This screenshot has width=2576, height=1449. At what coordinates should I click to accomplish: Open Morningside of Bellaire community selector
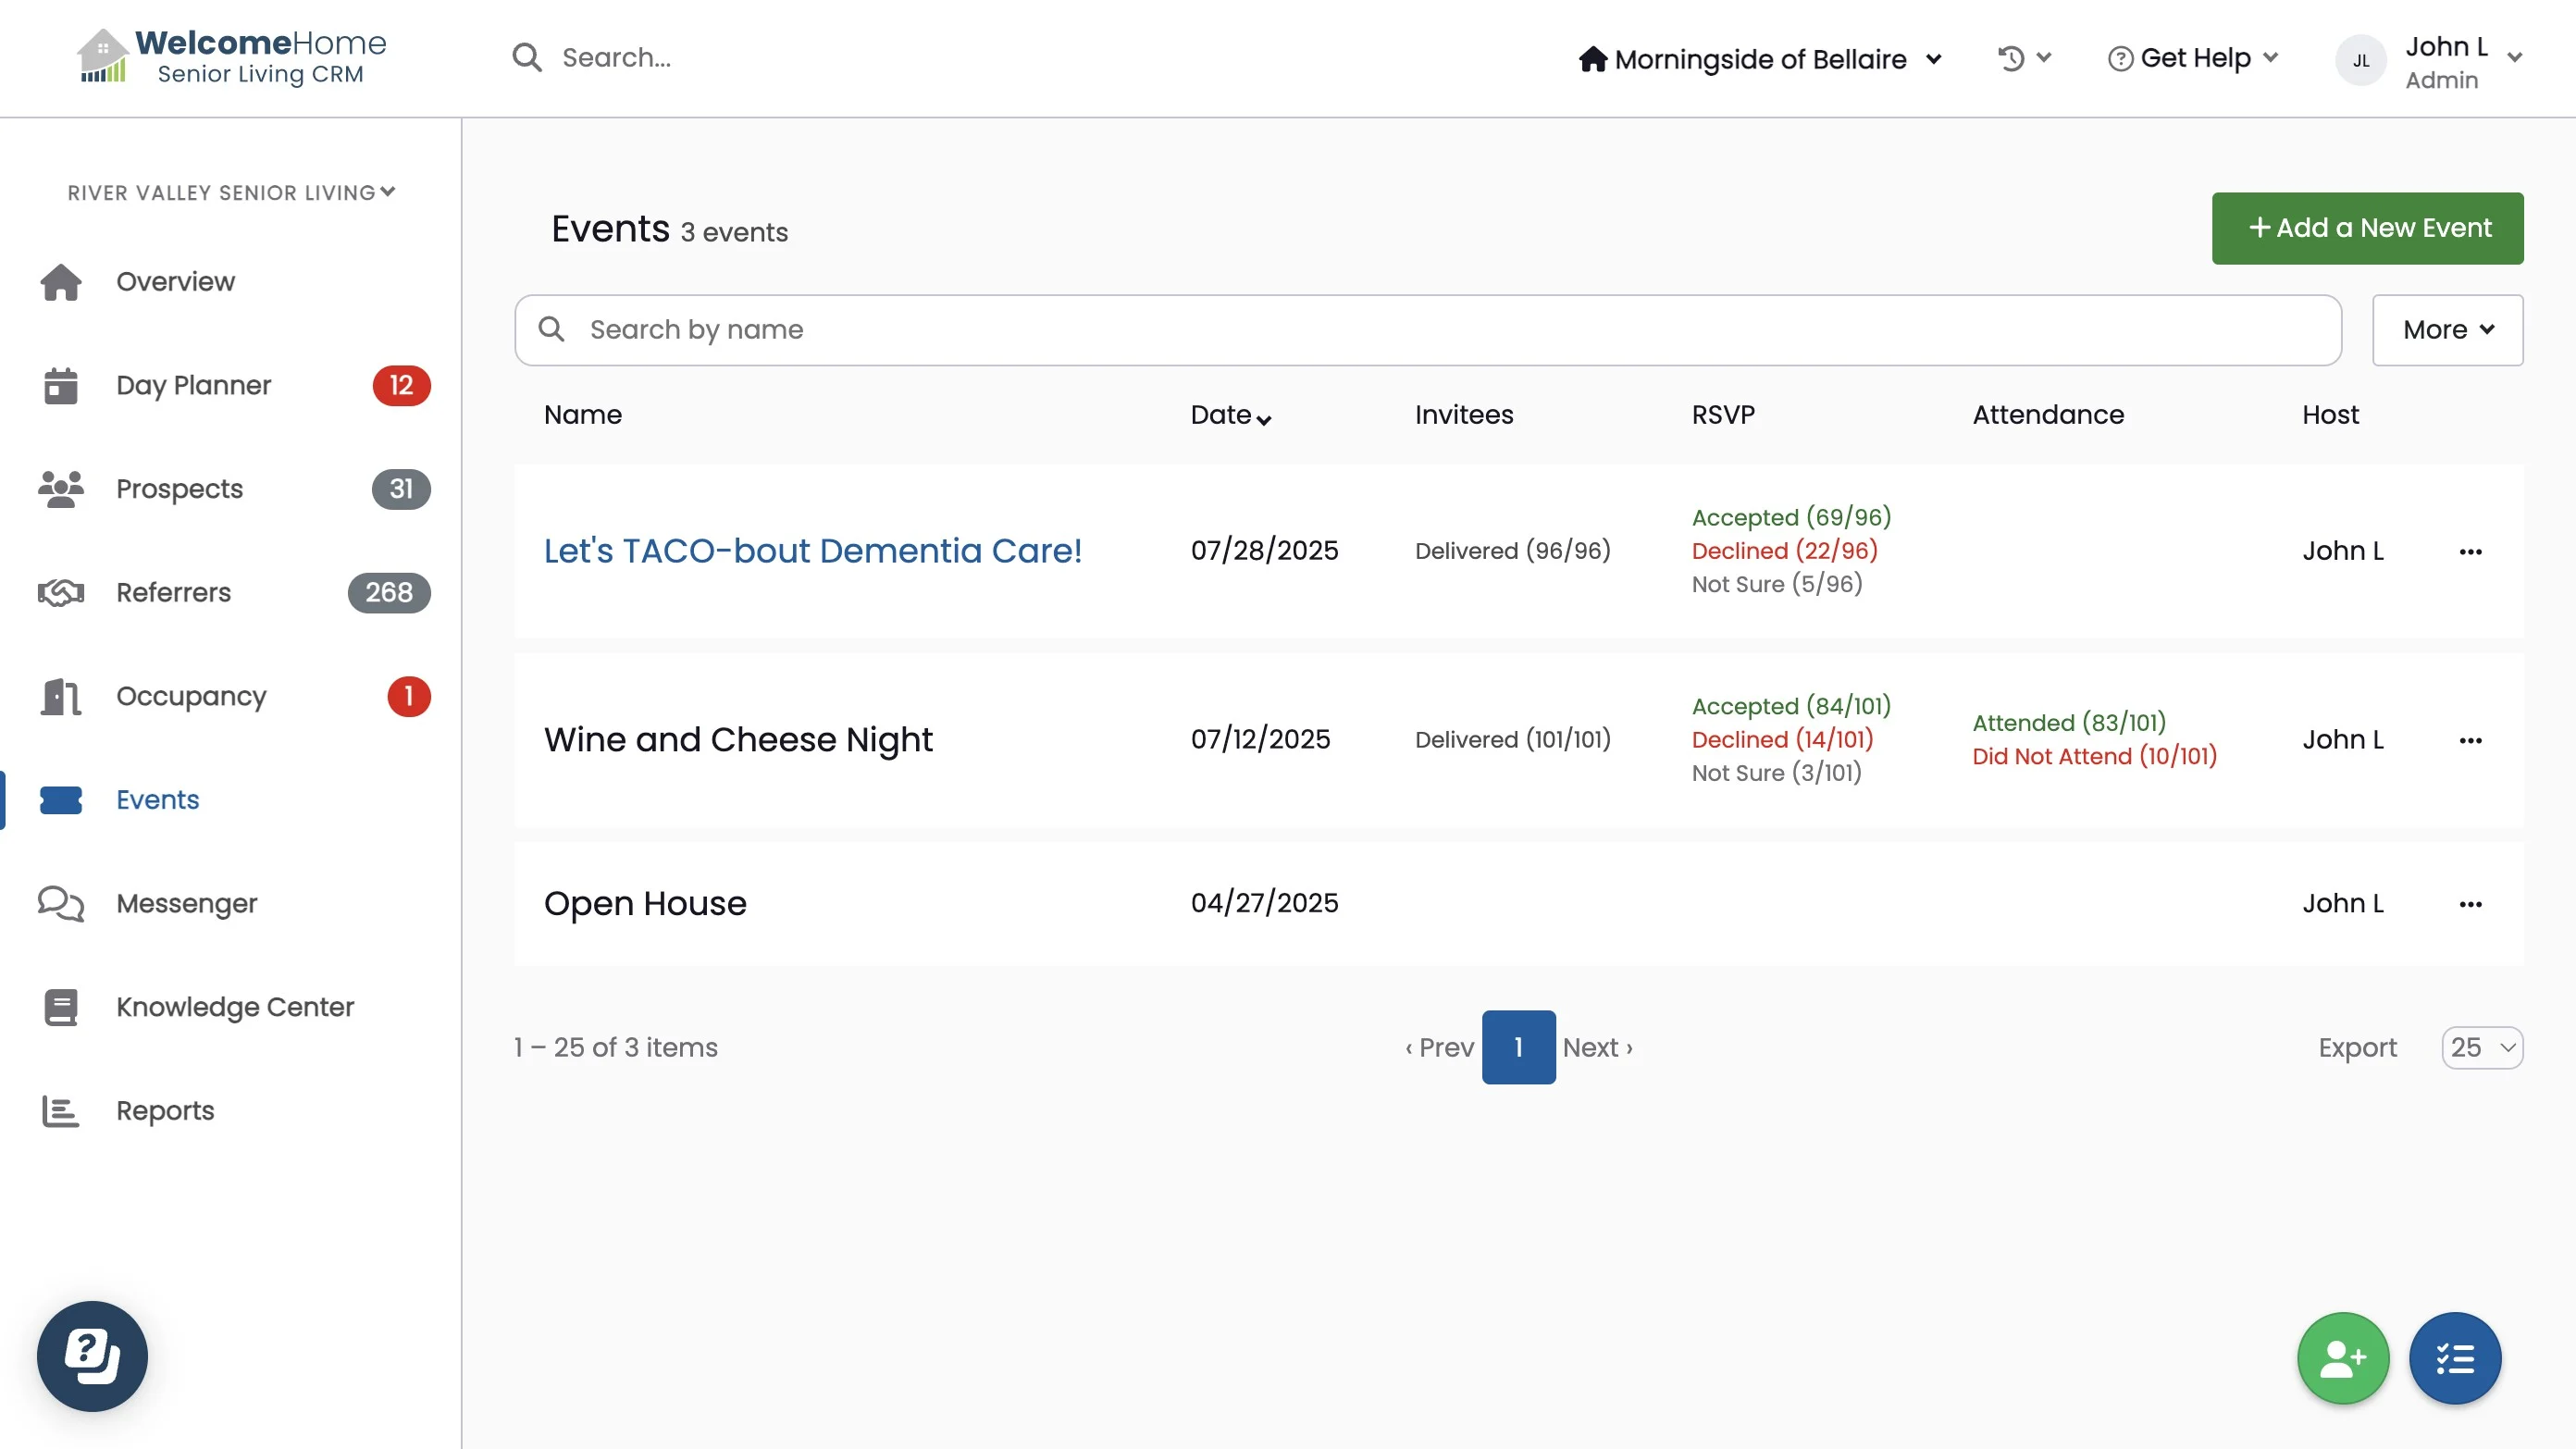point(1760,59)
